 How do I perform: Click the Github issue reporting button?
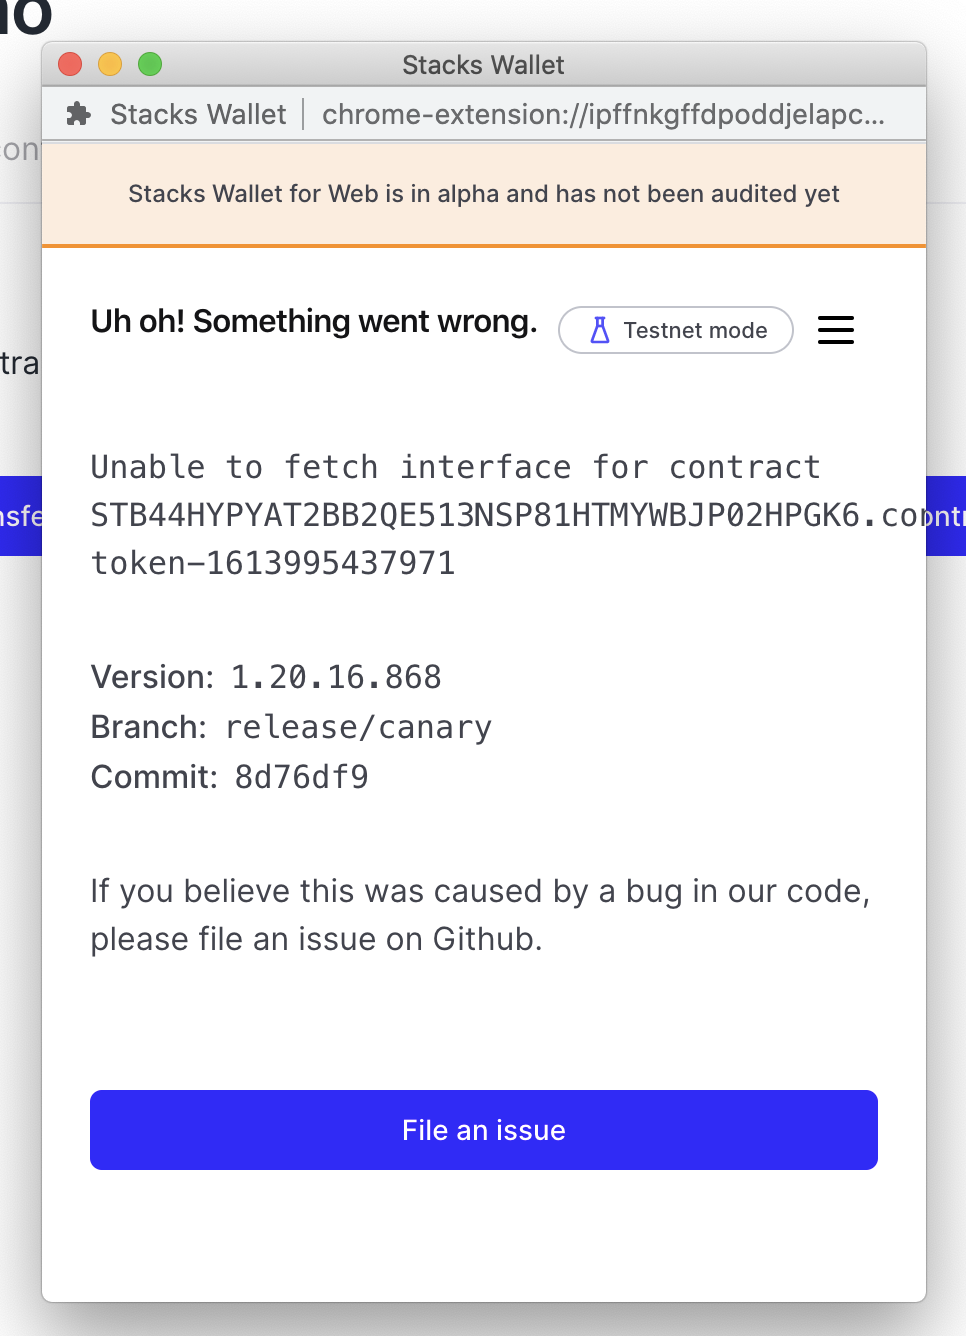[483, 1129]
